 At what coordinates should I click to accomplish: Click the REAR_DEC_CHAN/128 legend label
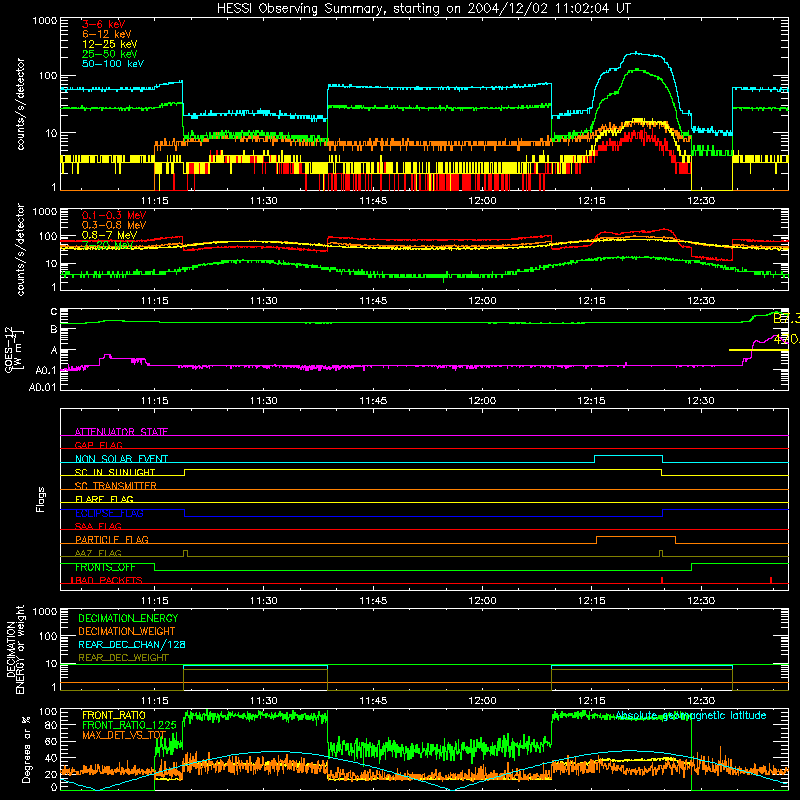point(132,644)
